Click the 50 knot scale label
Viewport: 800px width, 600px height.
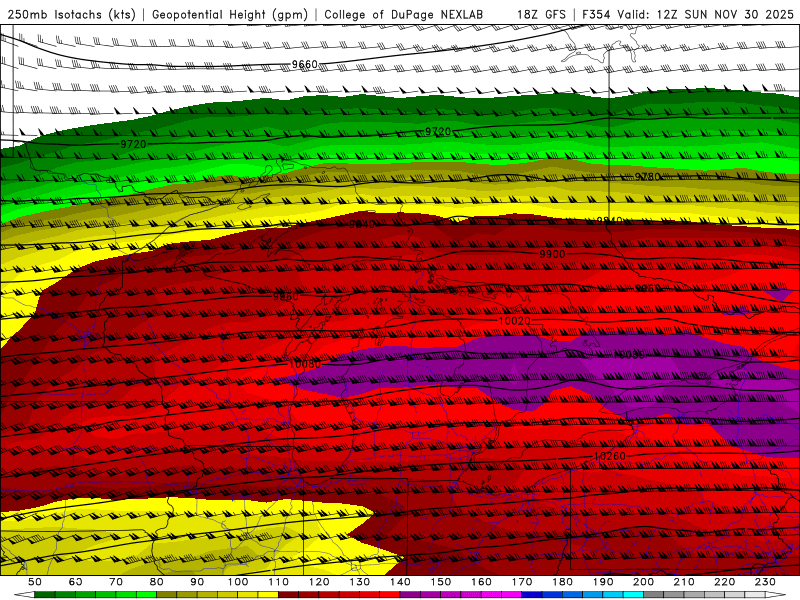(x=35, y=582)
